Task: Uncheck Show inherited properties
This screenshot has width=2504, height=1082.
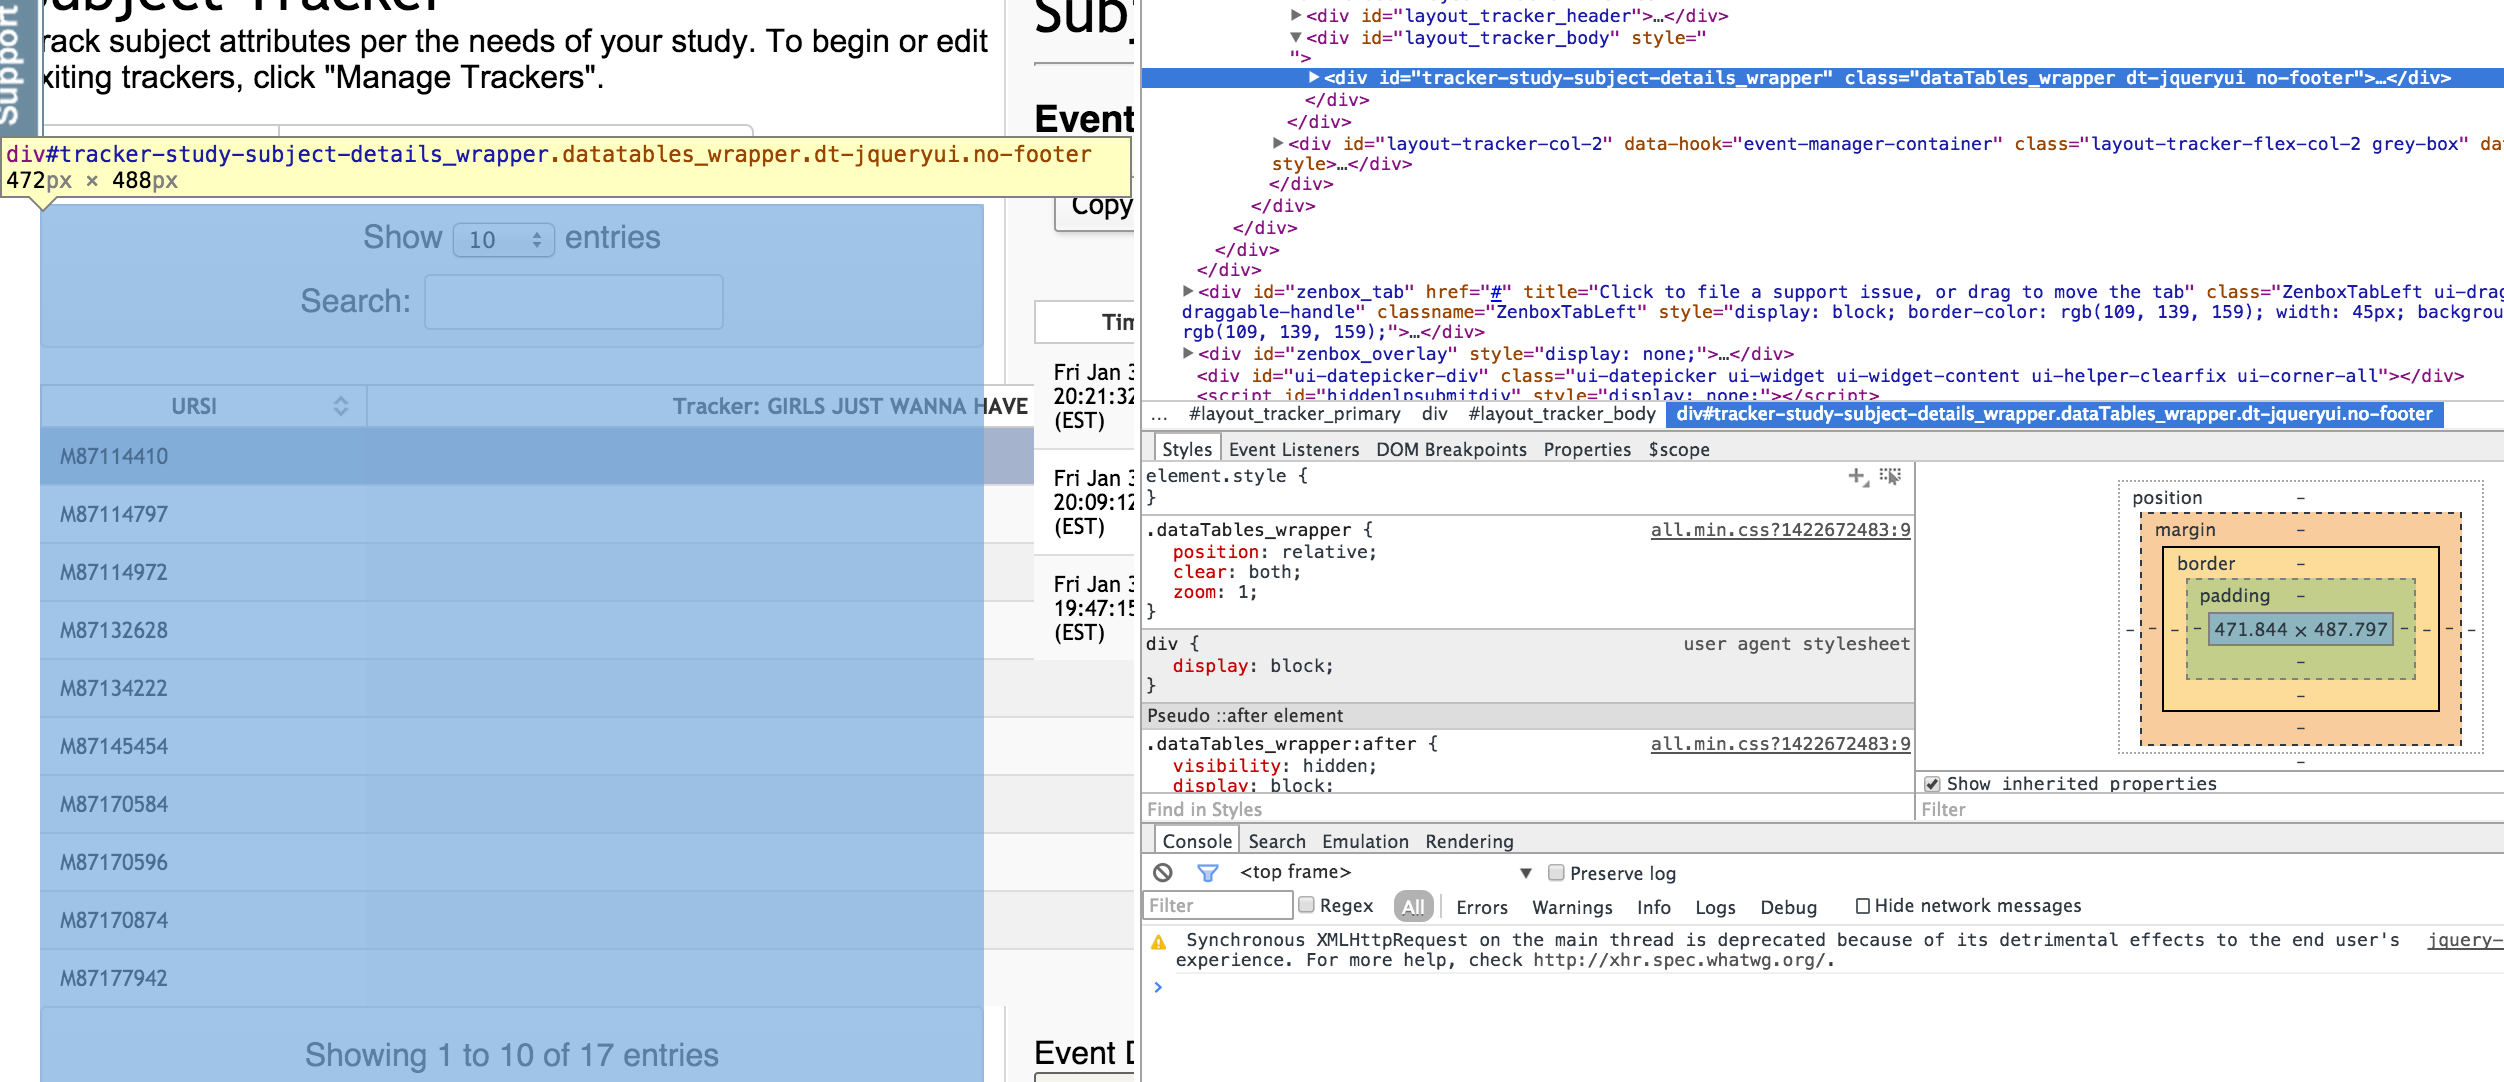Action: click(x=1932, y=784)
